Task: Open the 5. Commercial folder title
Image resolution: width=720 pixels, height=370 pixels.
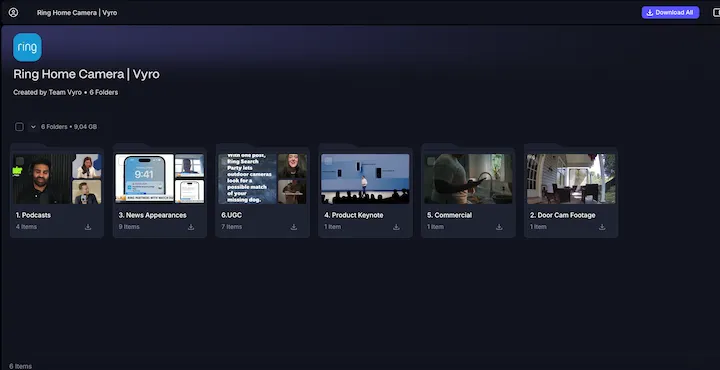Action: (450, 215)
